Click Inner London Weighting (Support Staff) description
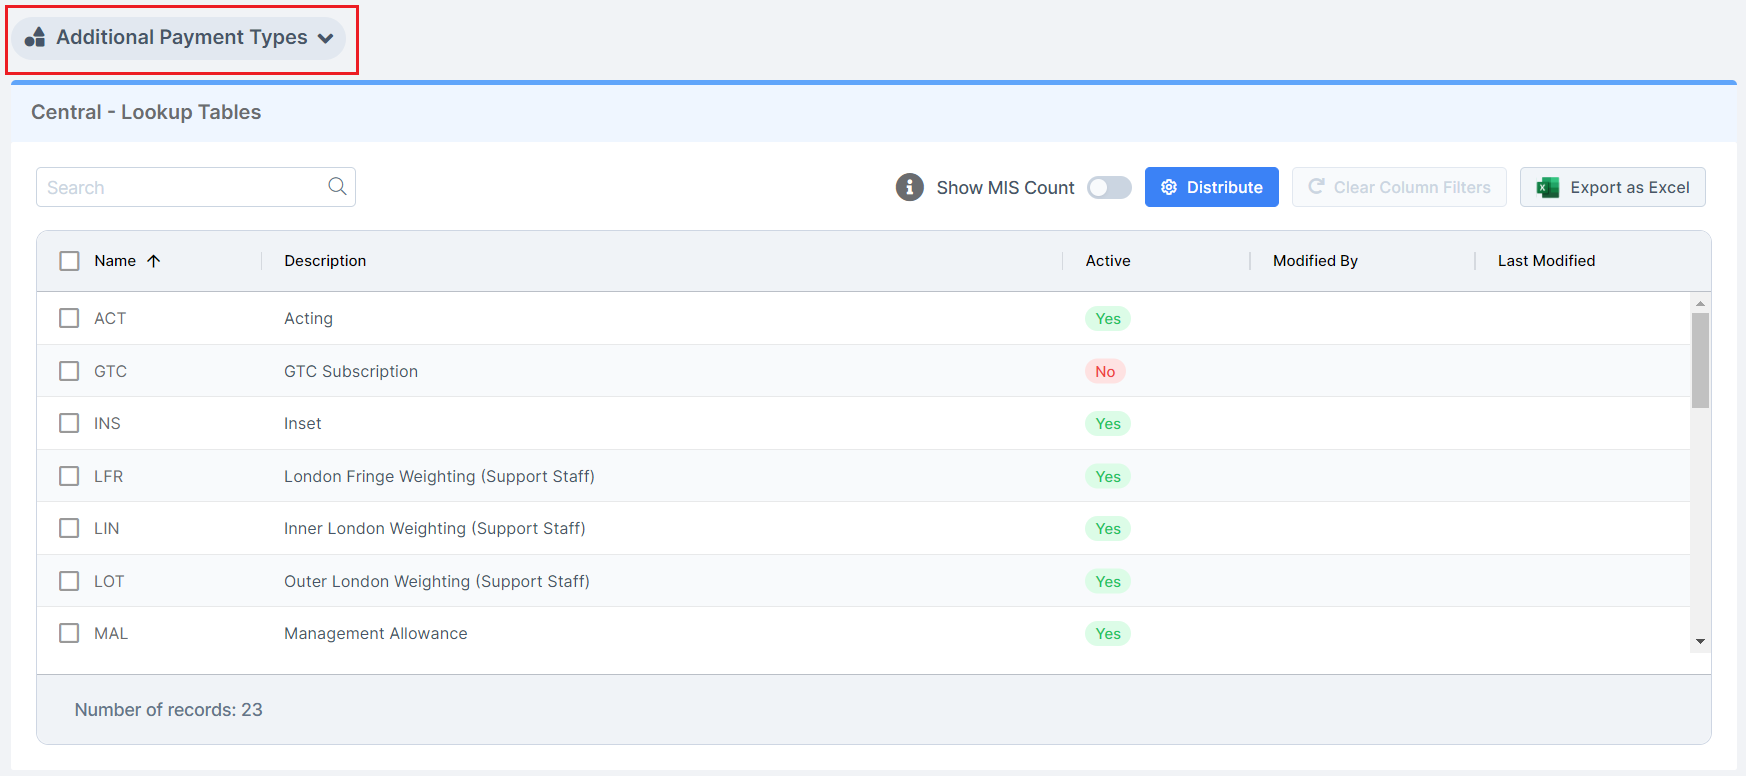1746x776 pixels. pyautogui.click(x=435, y=528)
